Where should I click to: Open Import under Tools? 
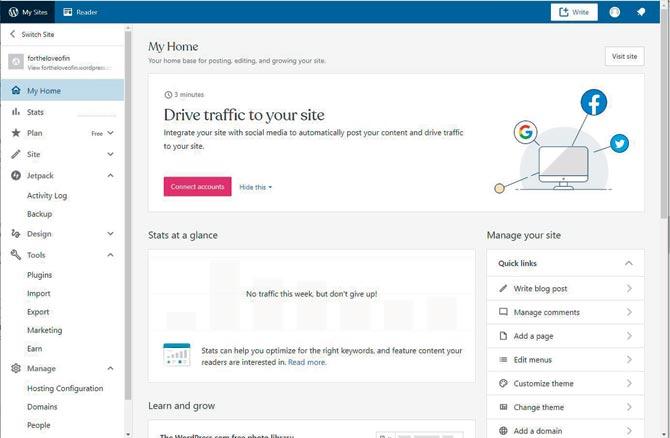[38, 293]
